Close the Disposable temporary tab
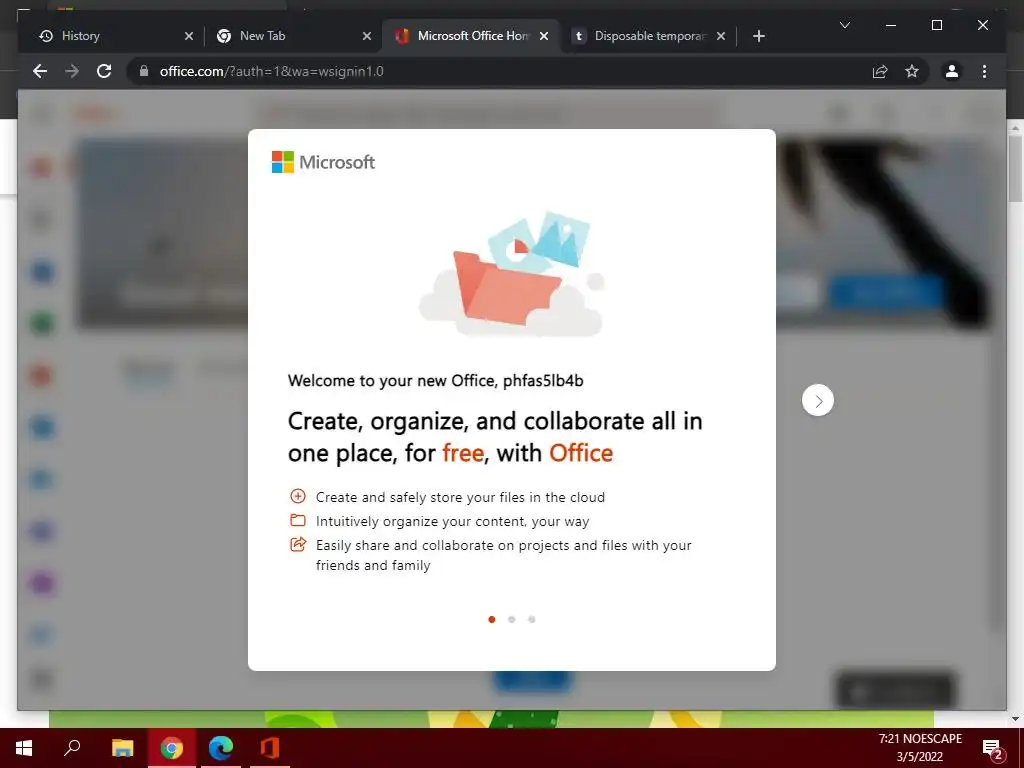This screenshot has width=1024, height=768. [x=720, y=36]
